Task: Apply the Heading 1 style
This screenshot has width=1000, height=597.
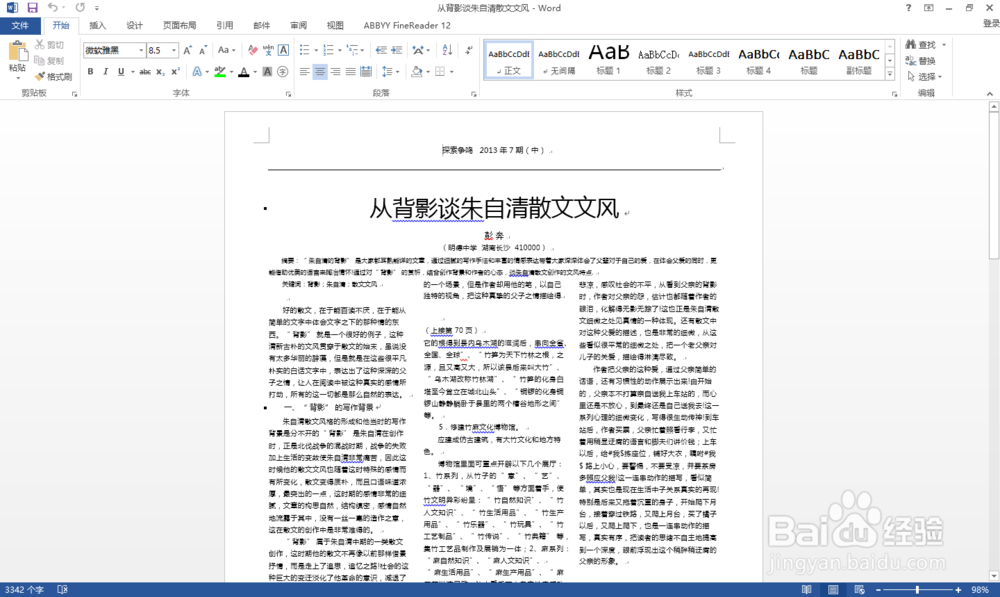Action: 608,58
